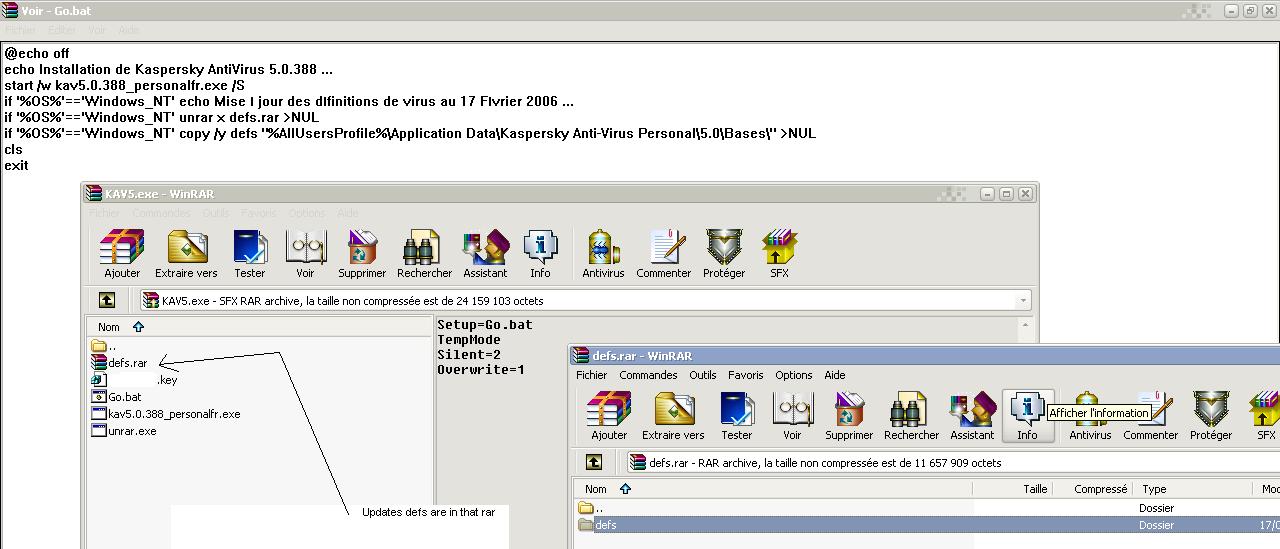1280x549 pixels.
Task: Click the defs.rar - WinRAR title bar
Action: coord(925,355)
